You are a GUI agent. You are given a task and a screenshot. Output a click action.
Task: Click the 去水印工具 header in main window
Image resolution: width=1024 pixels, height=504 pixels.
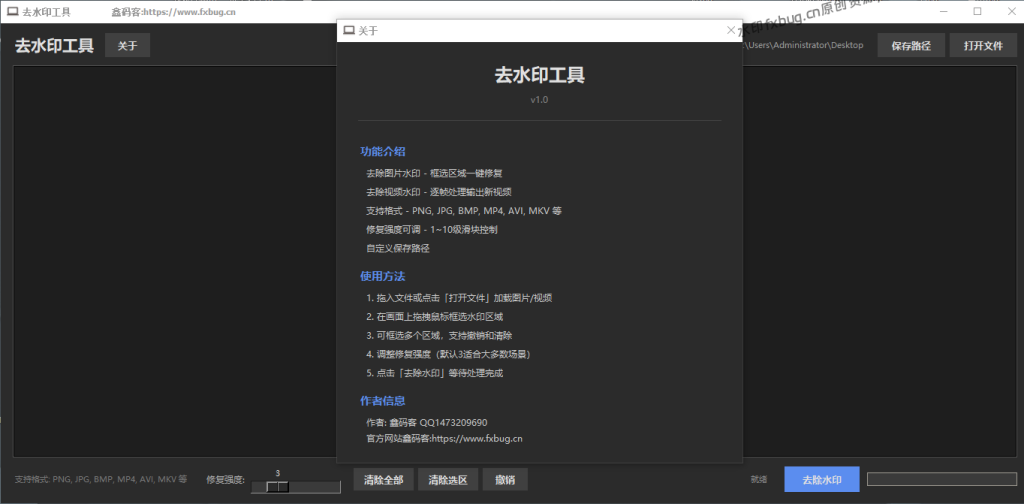coord(54,46)
